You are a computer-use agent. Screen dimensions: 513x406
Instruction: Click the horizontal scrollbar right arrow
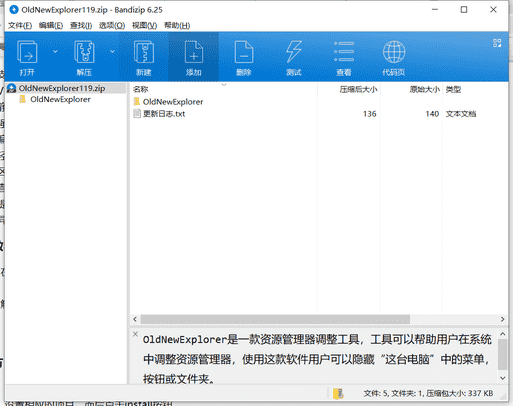(502, 319)
